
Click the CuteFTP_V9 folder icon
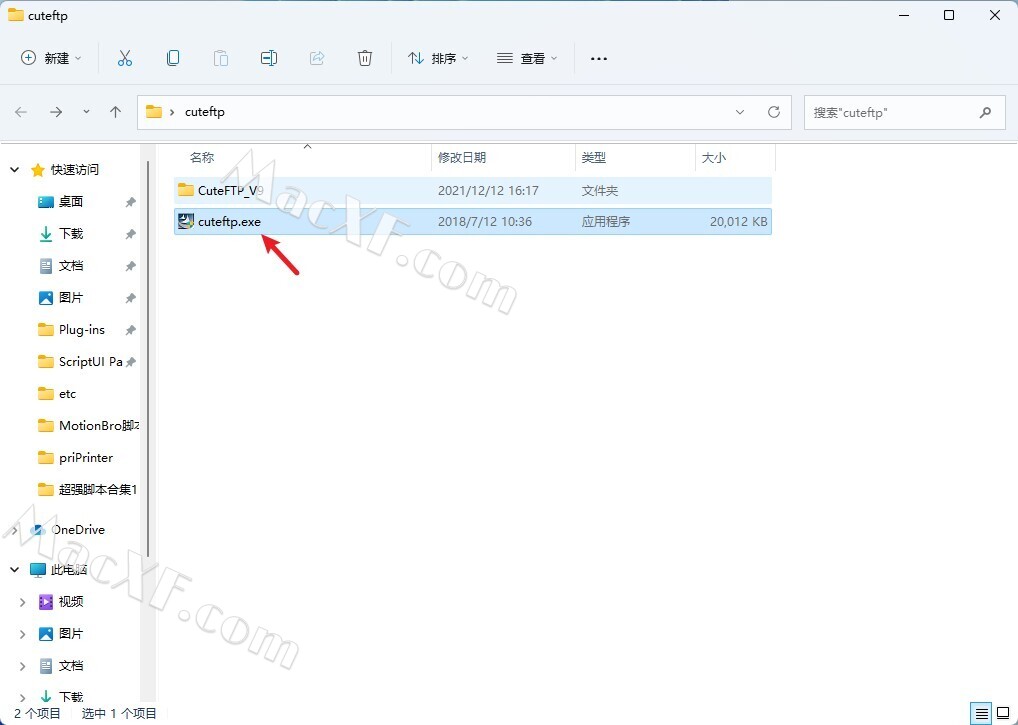click(186, 190)
